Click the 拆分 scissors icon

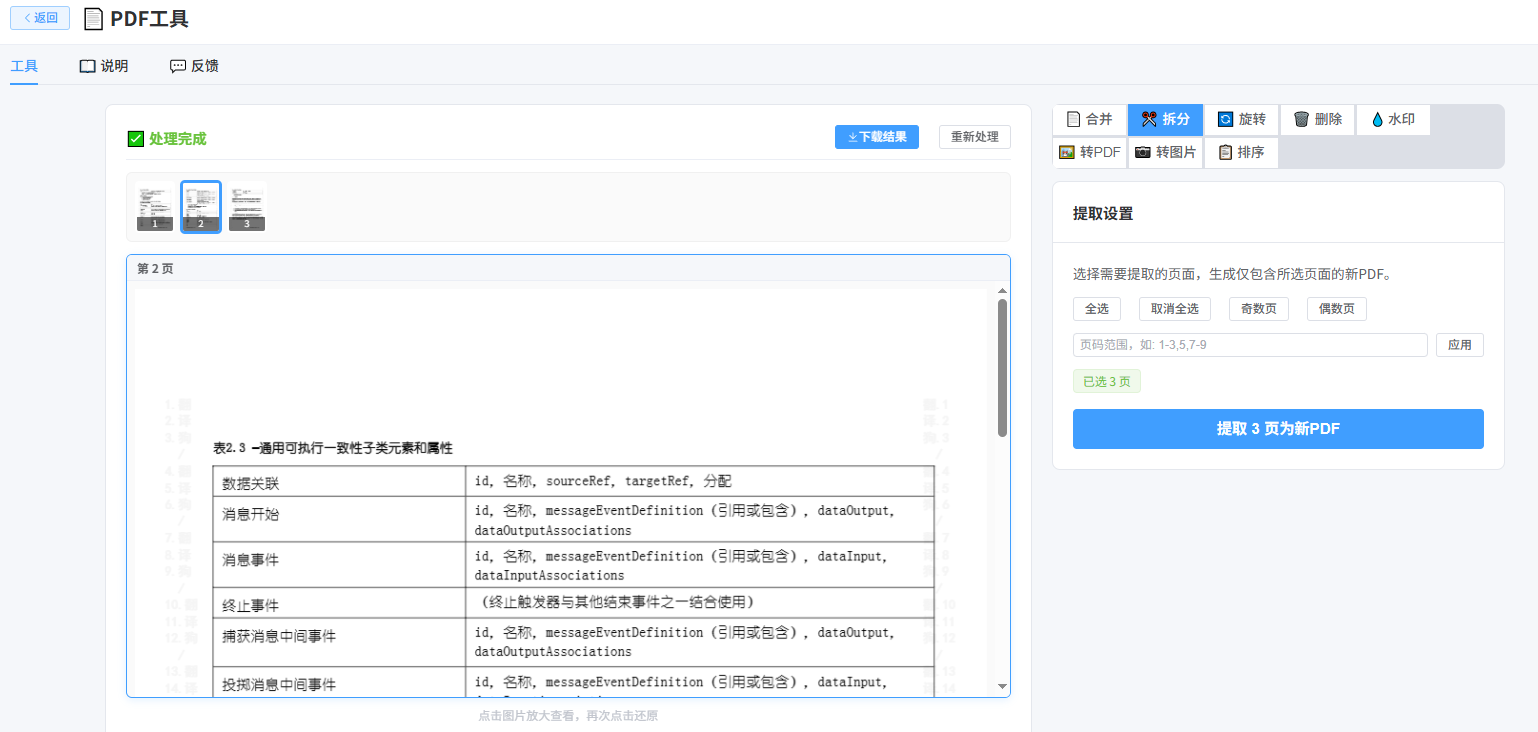click(x=1149, y=119)
